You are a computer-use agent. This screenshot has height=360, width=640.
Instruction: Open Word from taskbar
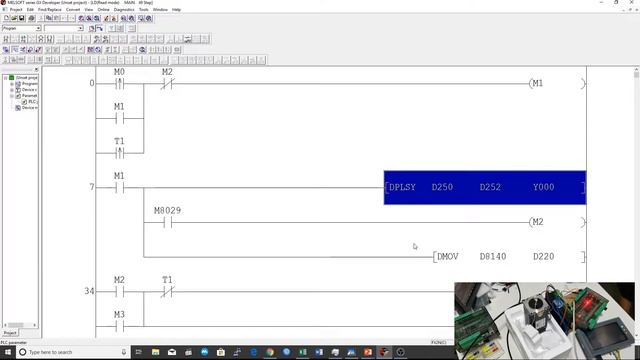coord(319,352)
